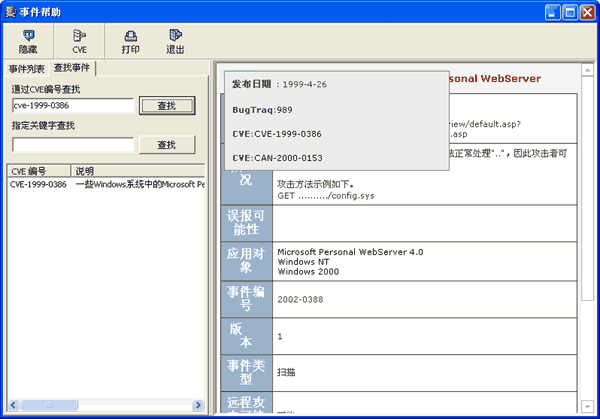The height and width of the screenshot is (419, 600).
Task: Focus the CVE number input containing cve-1999-0386
Action: [x=72, y=105]
